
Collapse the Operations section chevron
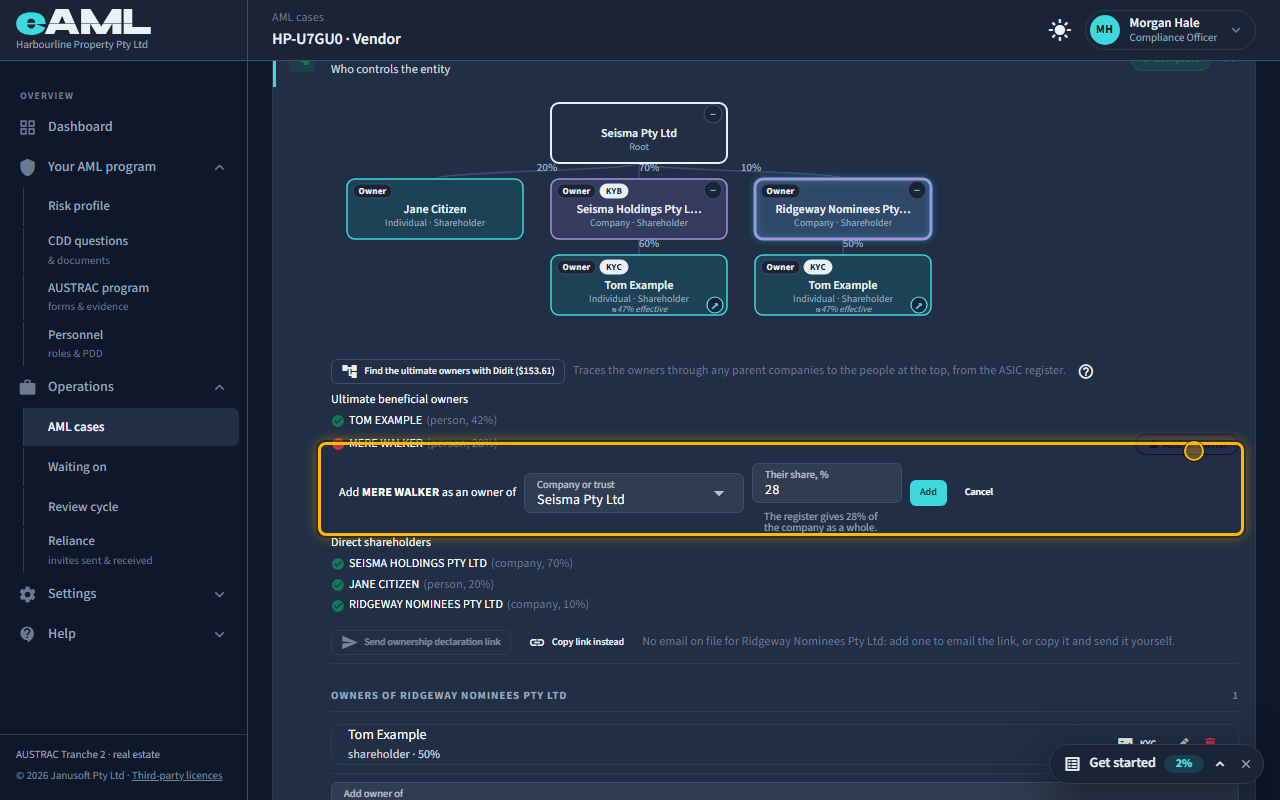click(220, 387)
